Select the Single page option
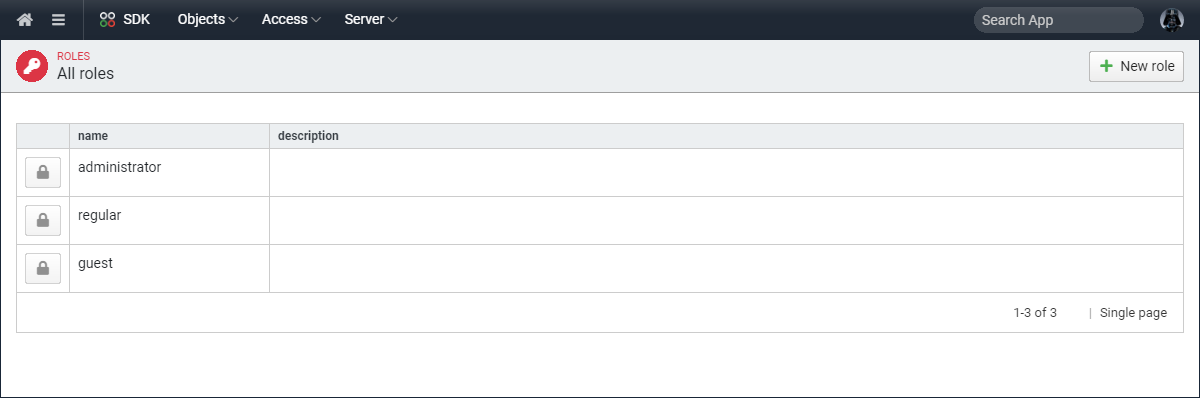This screenshot has height=398, width=1200. click(x=1133, y=313)
